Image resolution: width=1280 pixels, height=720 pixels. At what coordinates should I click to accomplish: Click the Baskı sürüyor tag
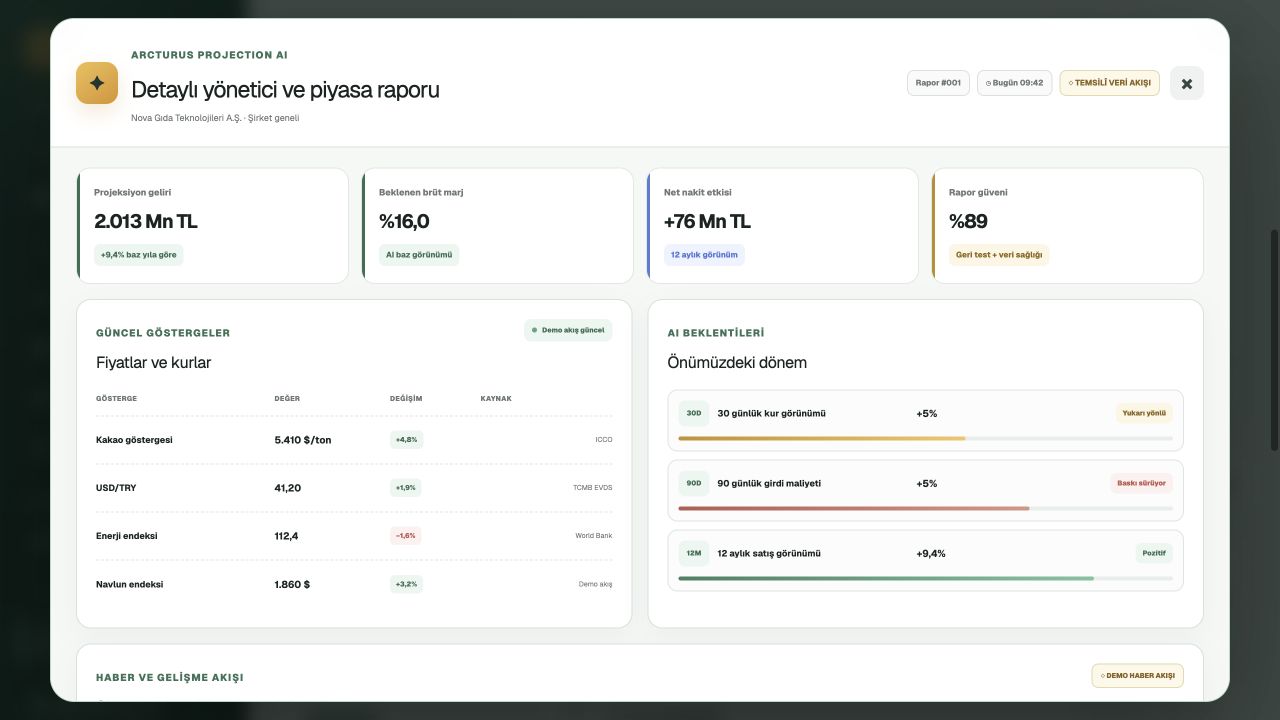click(x=1141, y=483)
